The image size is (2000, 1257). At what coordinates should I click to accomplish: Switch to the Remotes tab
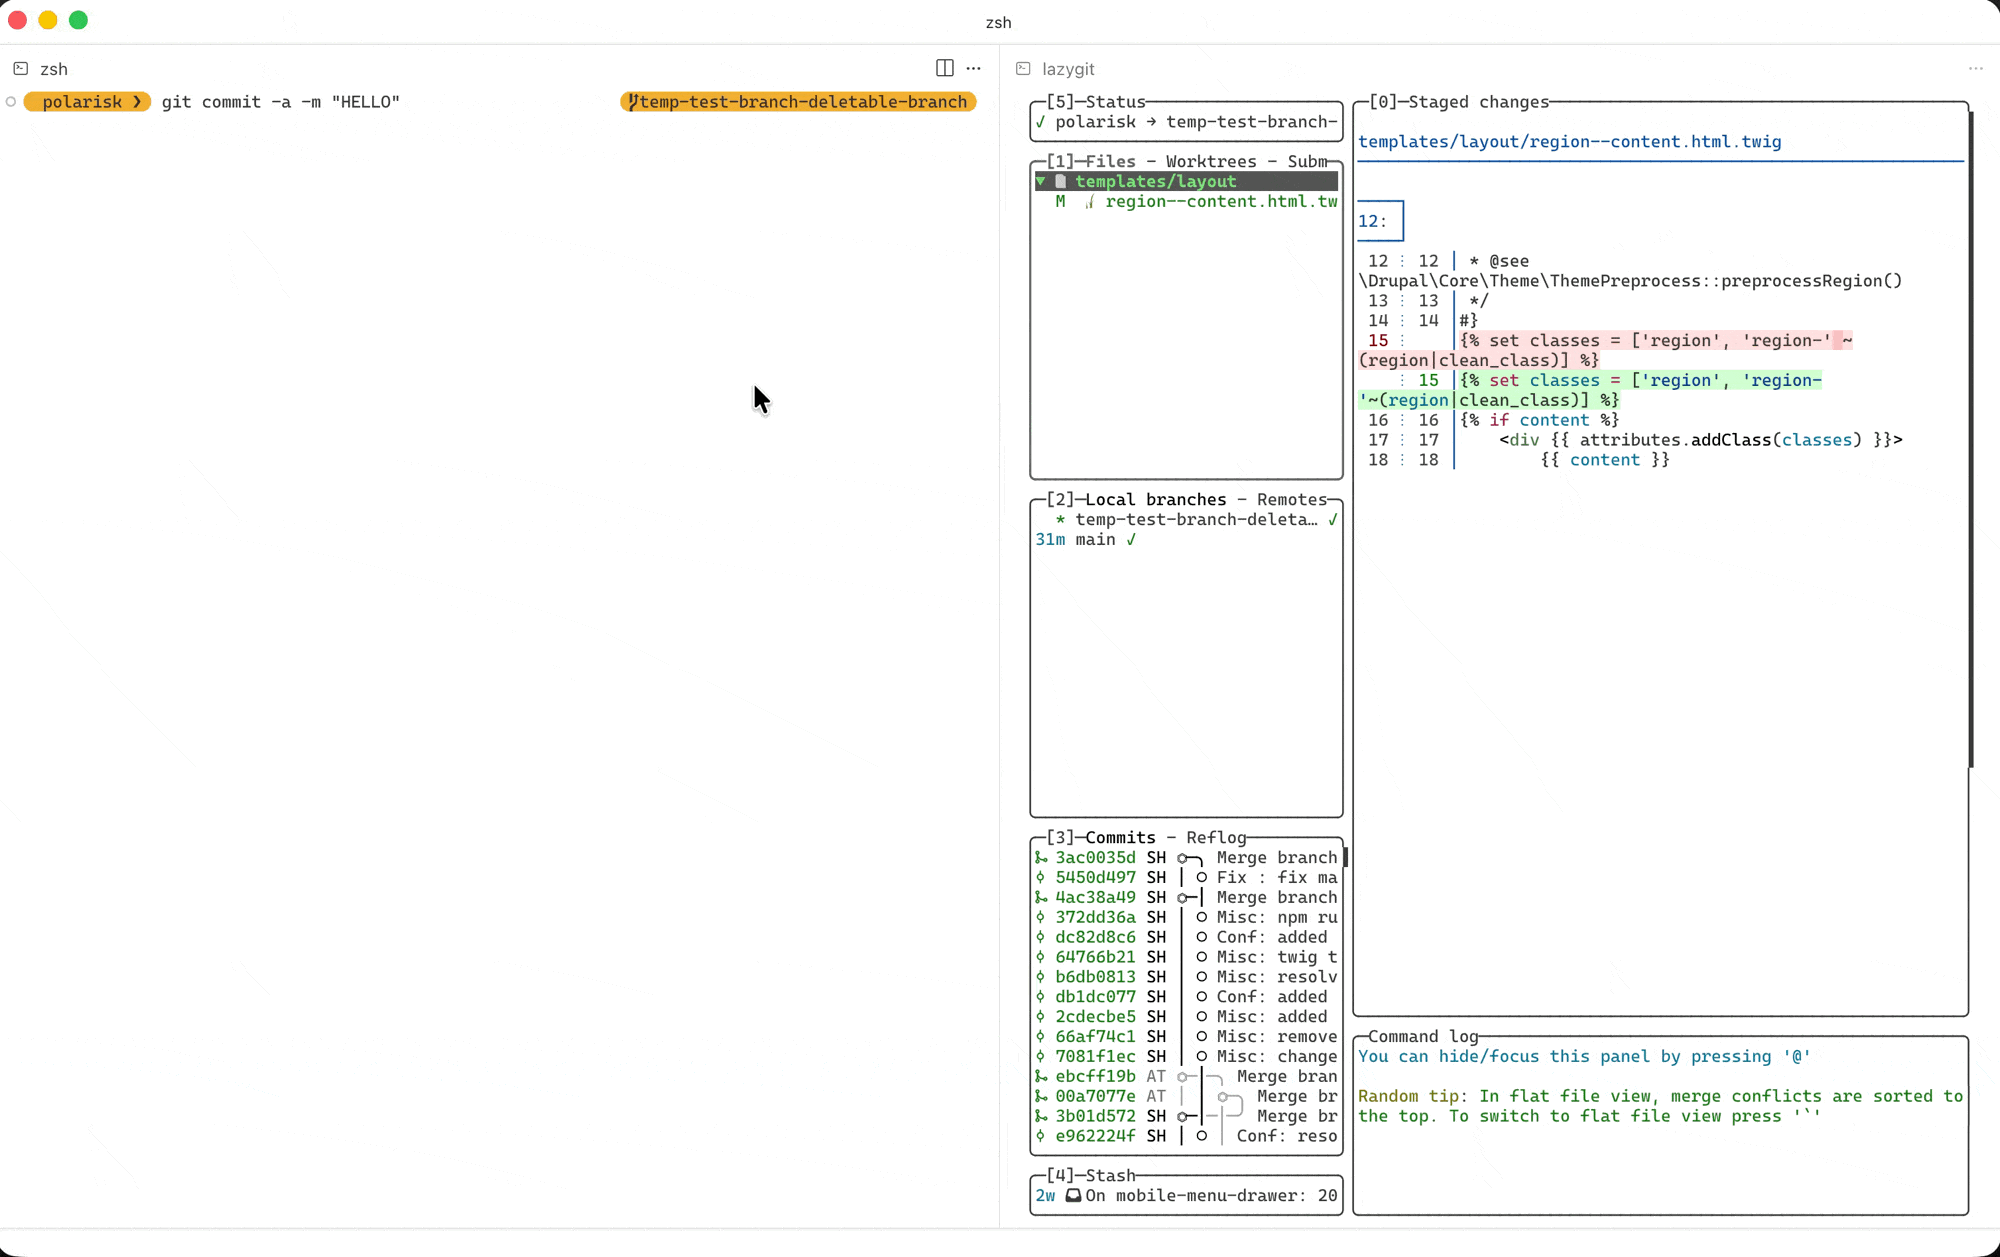(1291, 499)
